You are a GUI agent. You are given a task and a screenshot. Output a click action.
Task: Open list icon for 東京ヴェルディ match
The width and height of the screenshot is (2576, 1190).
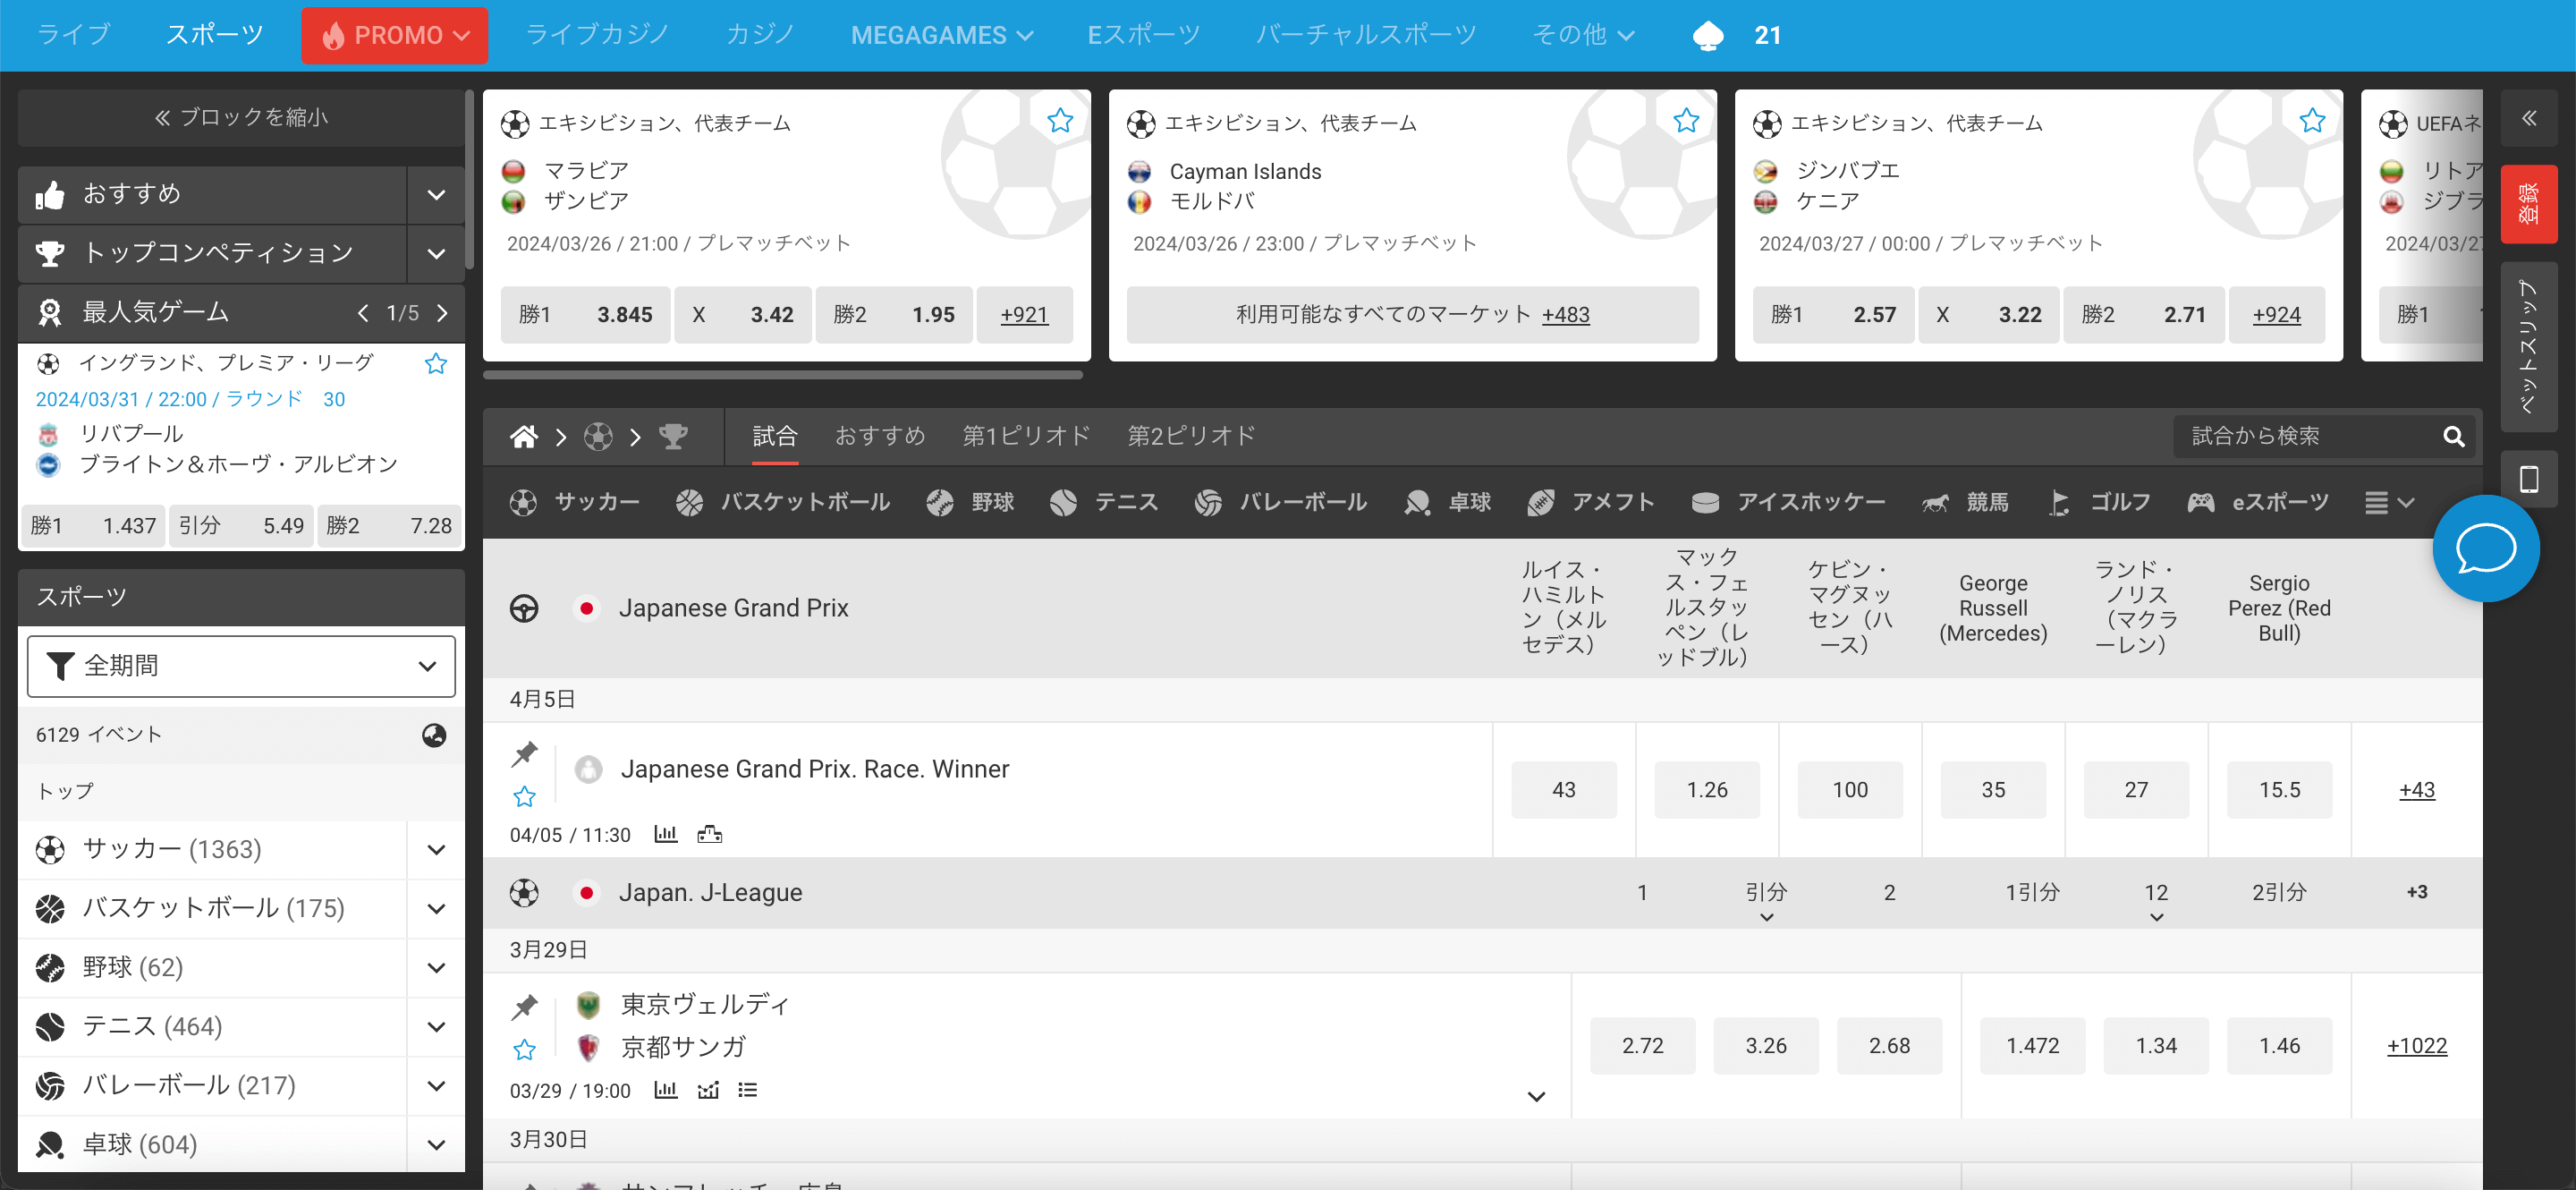pos(747,1090)
